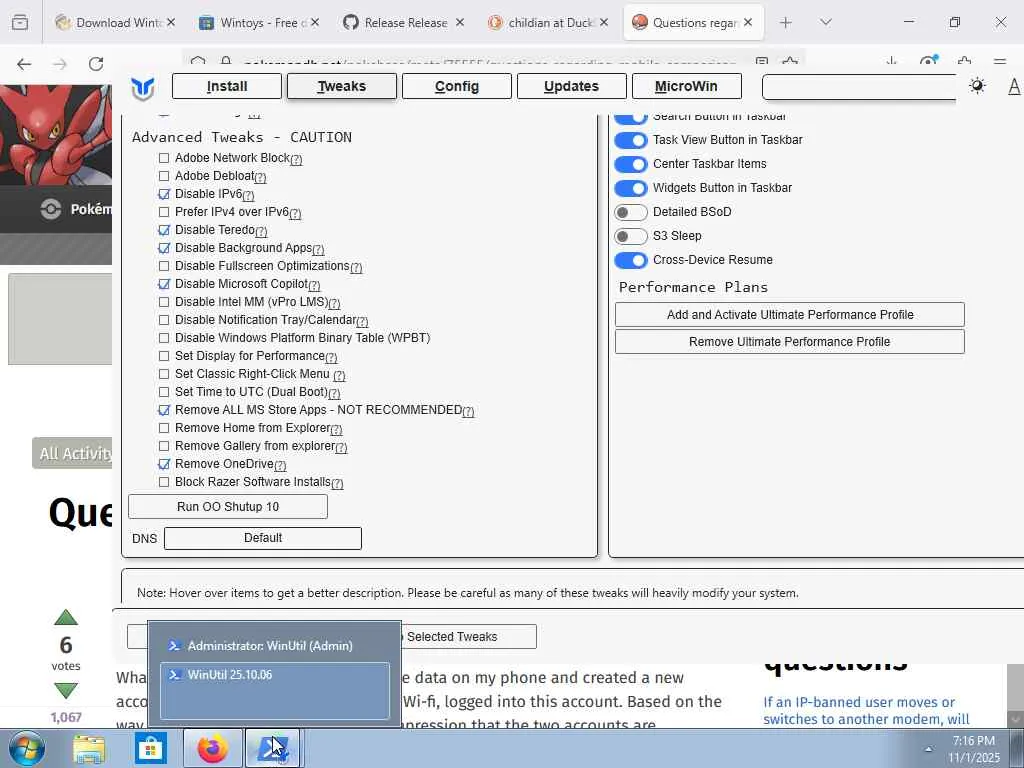Image resolution: width=1024 pixels, height=768 pixels.
Task: Open Firefox View icon at tab bar start
Action: (20, 23)
